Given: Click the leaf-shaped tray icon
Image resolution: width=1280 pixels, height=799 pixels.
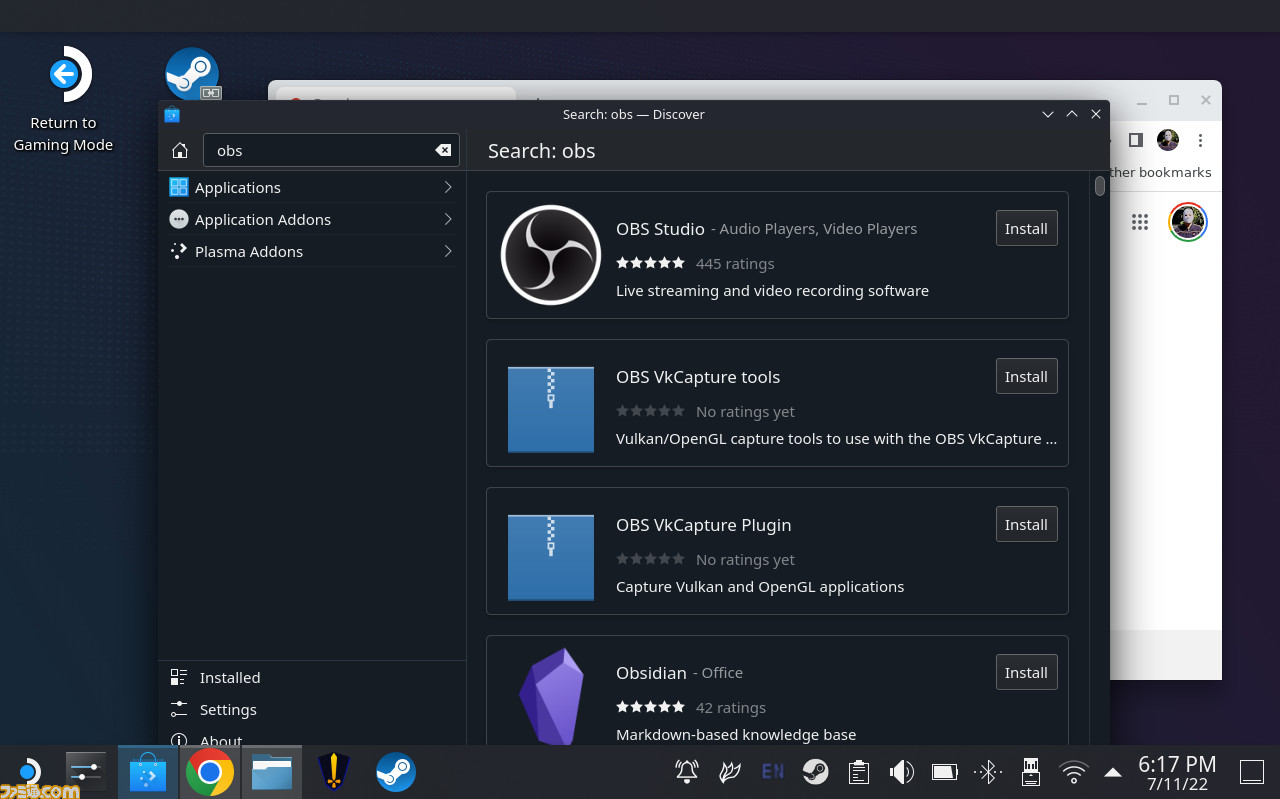Looking at the screenshot, I should (730, 771).
